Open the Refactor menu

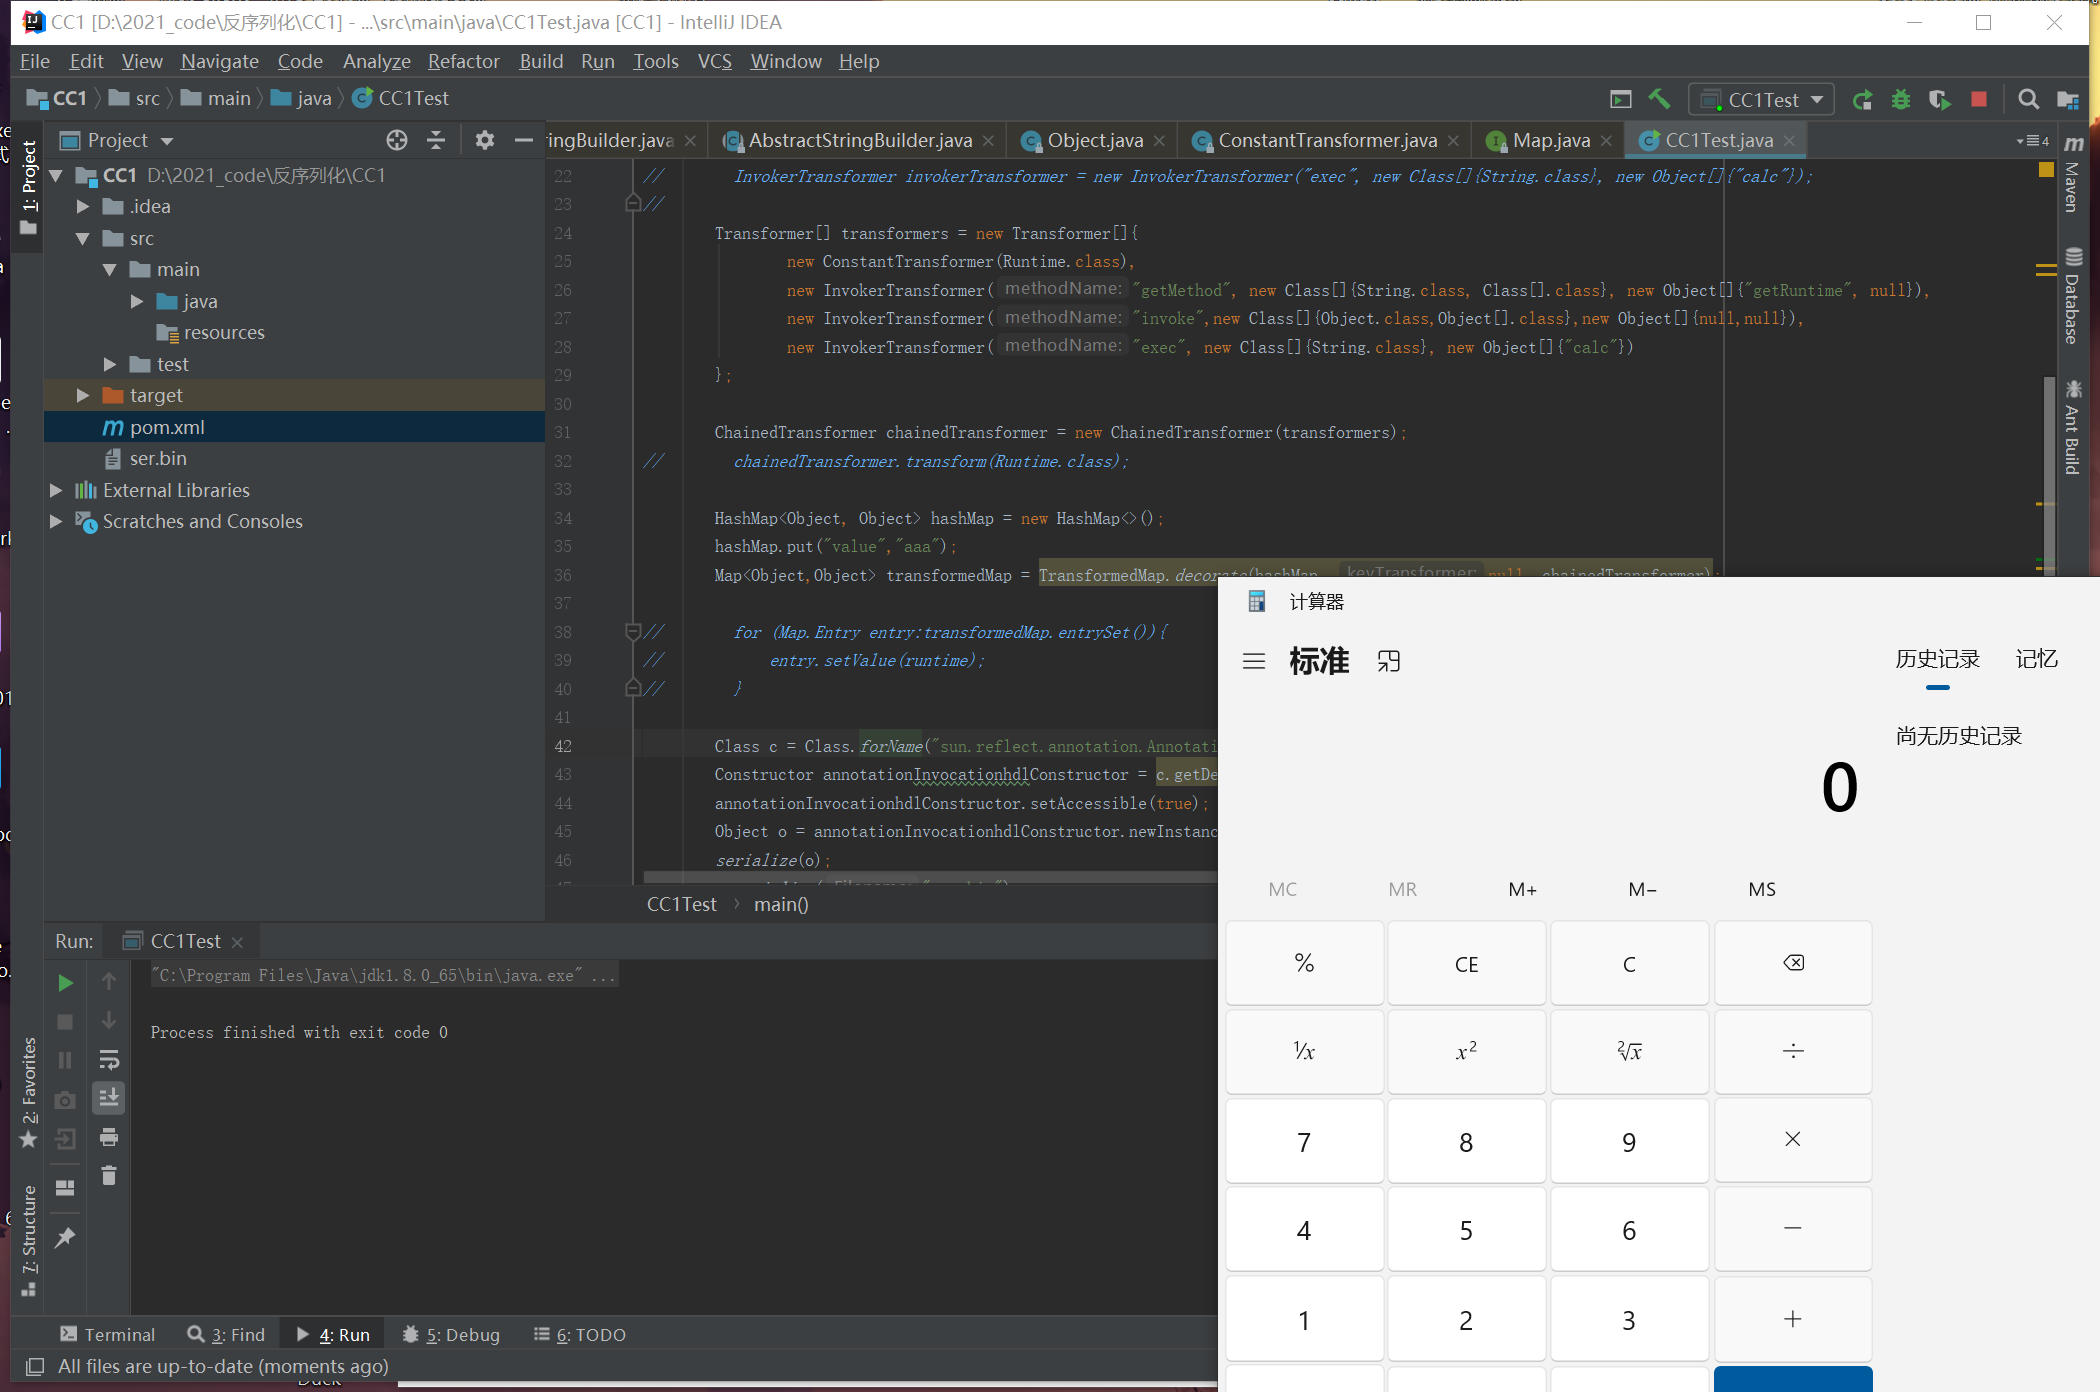[x=463, y=61]
